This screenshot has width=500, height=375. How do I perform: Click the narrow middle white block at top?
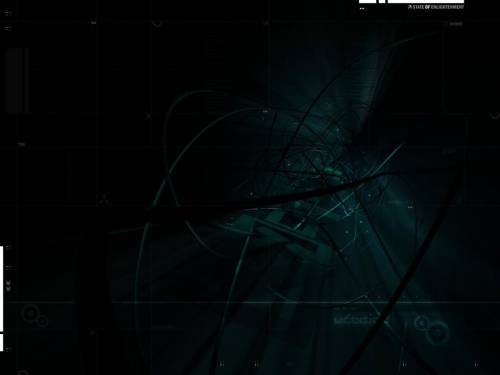[x=382, y=1]
